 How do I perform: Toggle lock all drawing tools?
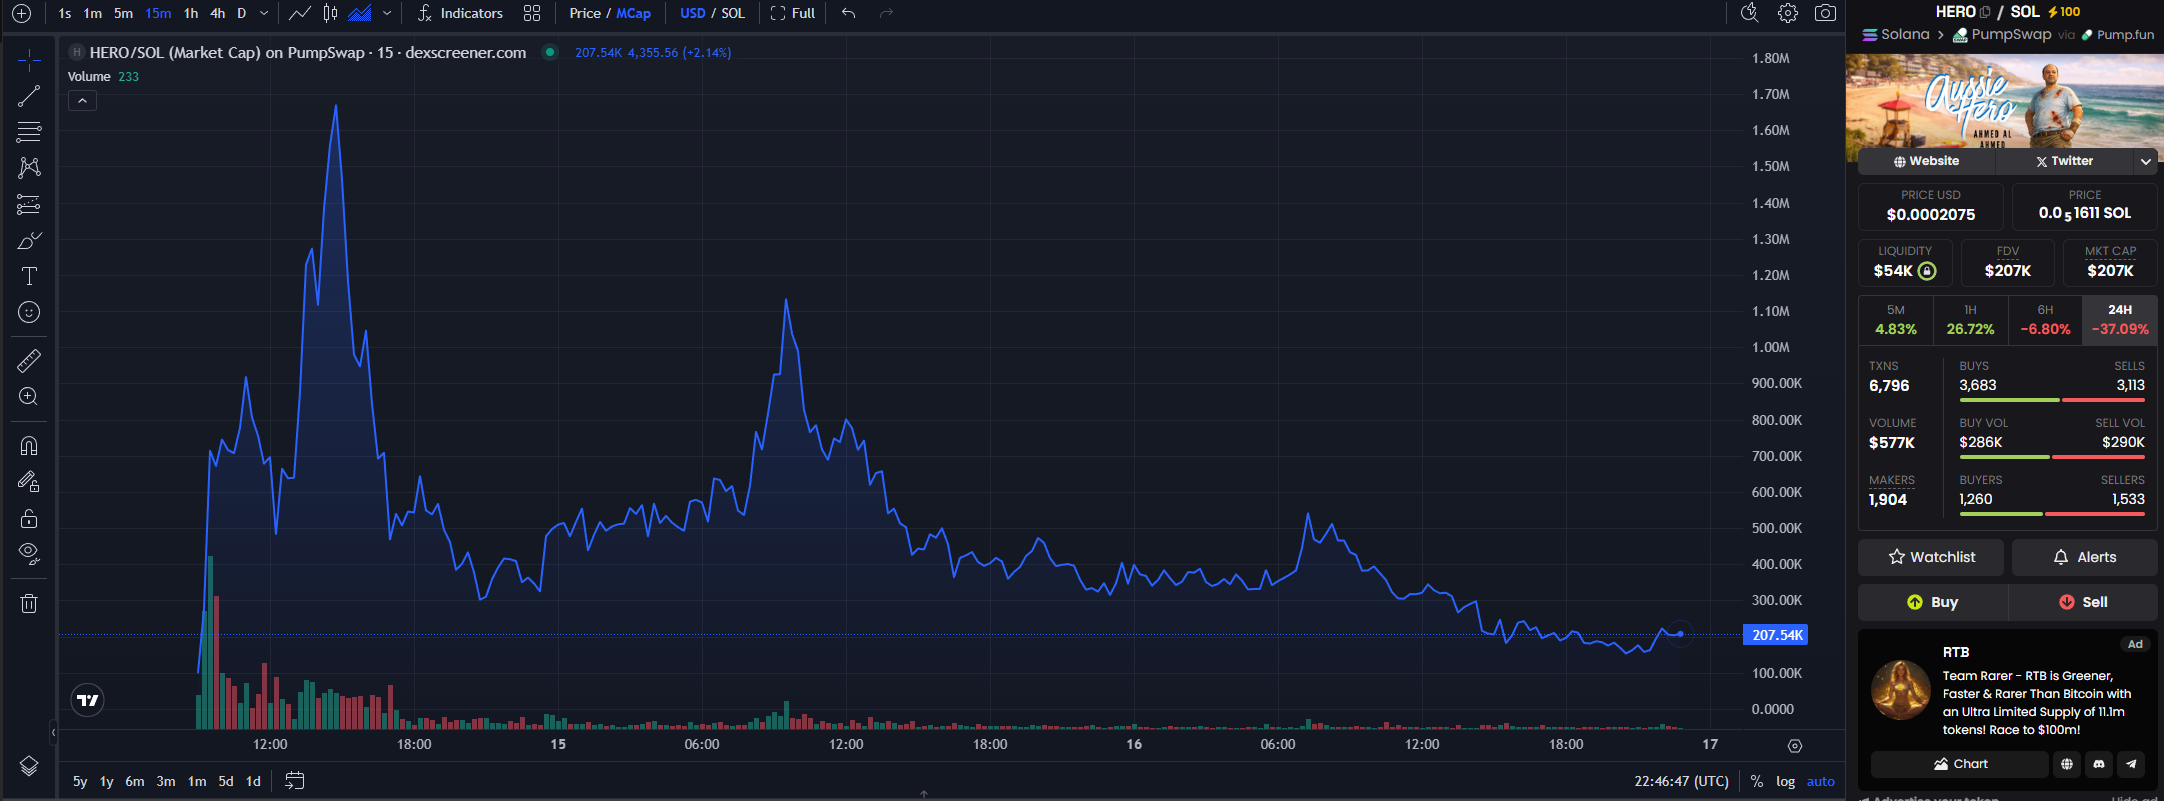[x=29, y=518]
